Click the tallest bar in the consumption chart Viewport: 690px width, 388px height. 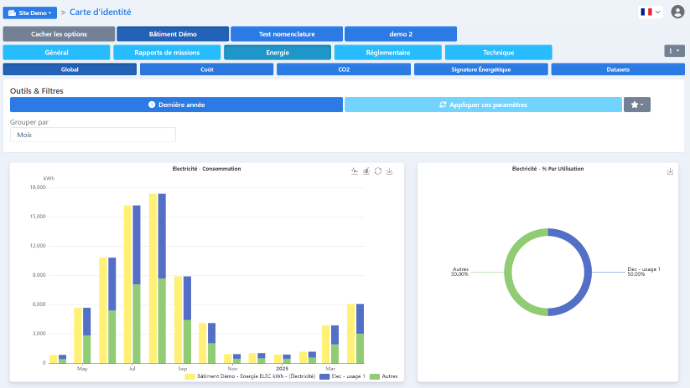pyautogui.click(x=153, y=278)
